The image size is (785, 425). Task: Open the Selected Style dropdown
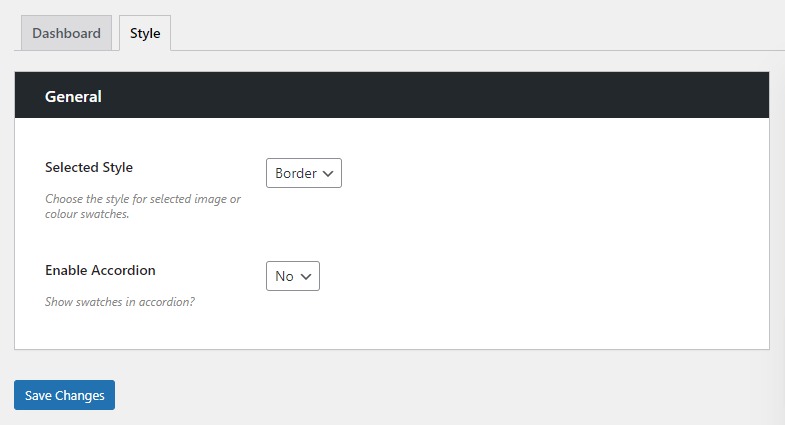pos(303,173)
